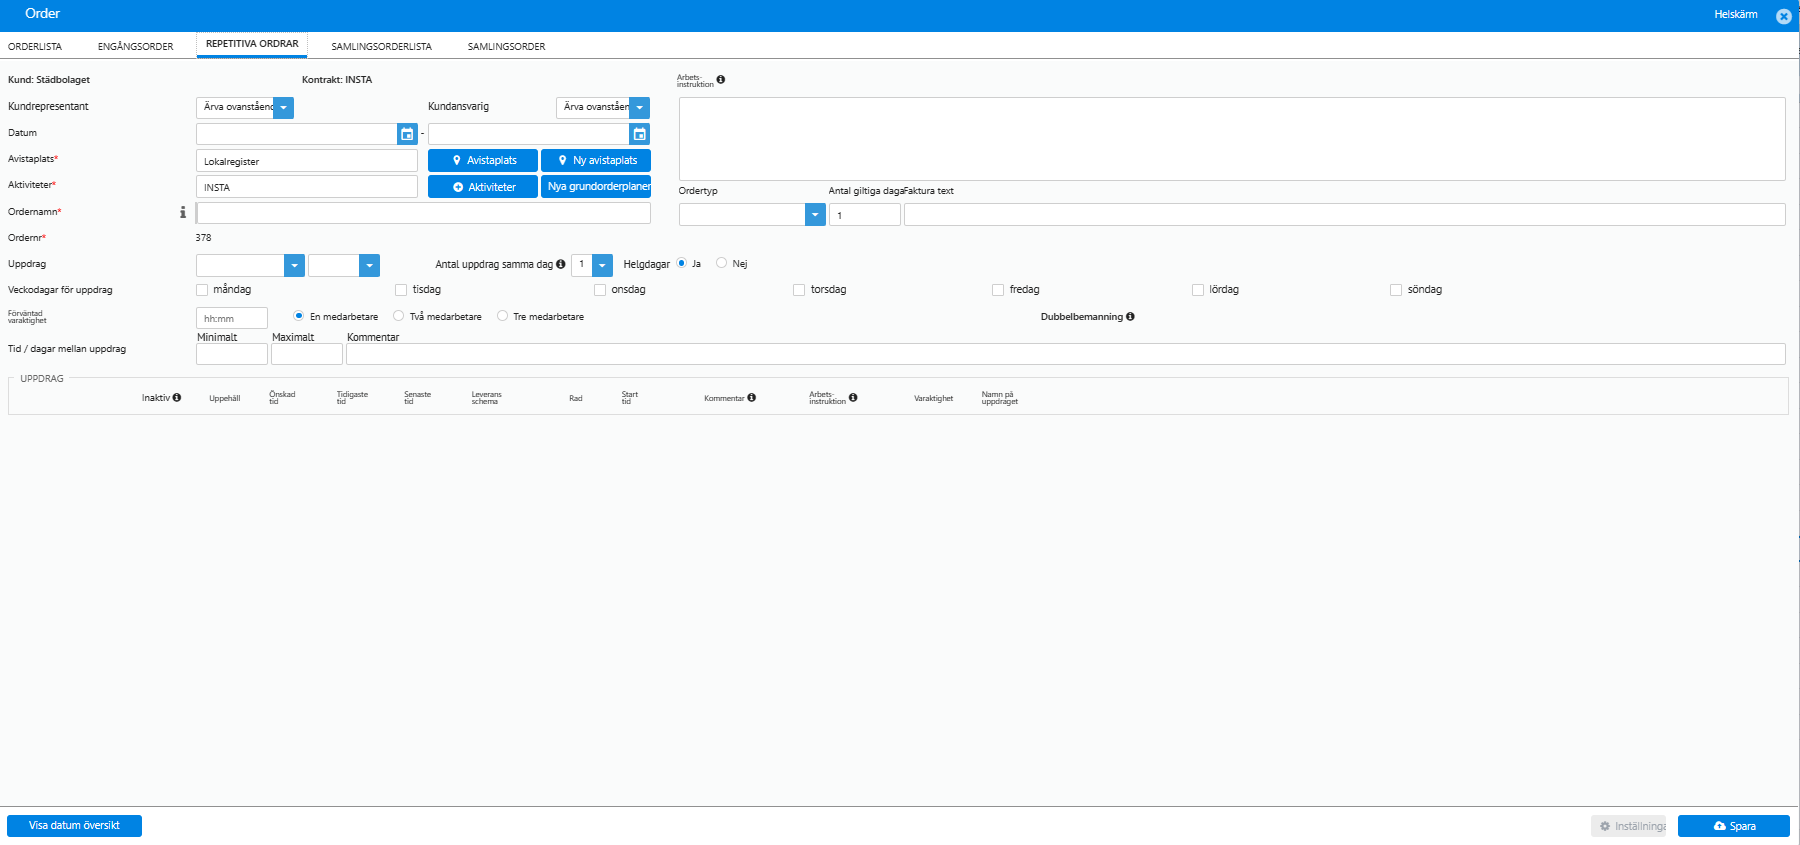Expand the first, wider Uppdrag dropdown
1800x845 pixels.
[x=294, y=265]
